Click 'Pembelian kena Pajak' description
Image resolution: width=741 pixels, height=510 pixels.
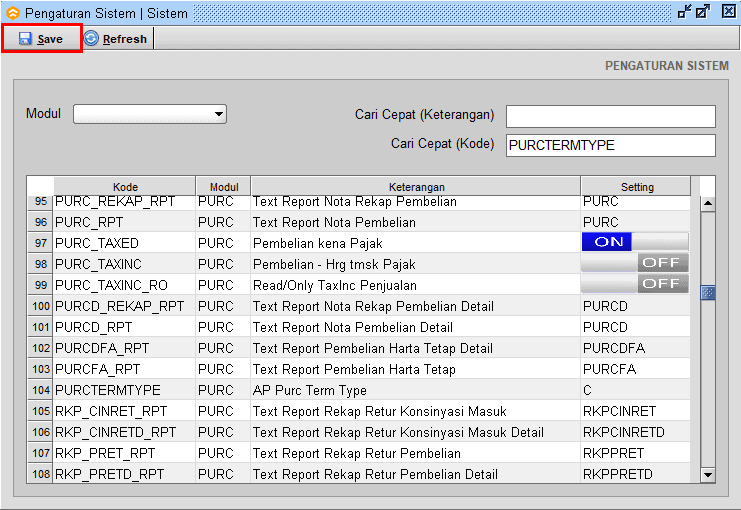coord(318,243)
